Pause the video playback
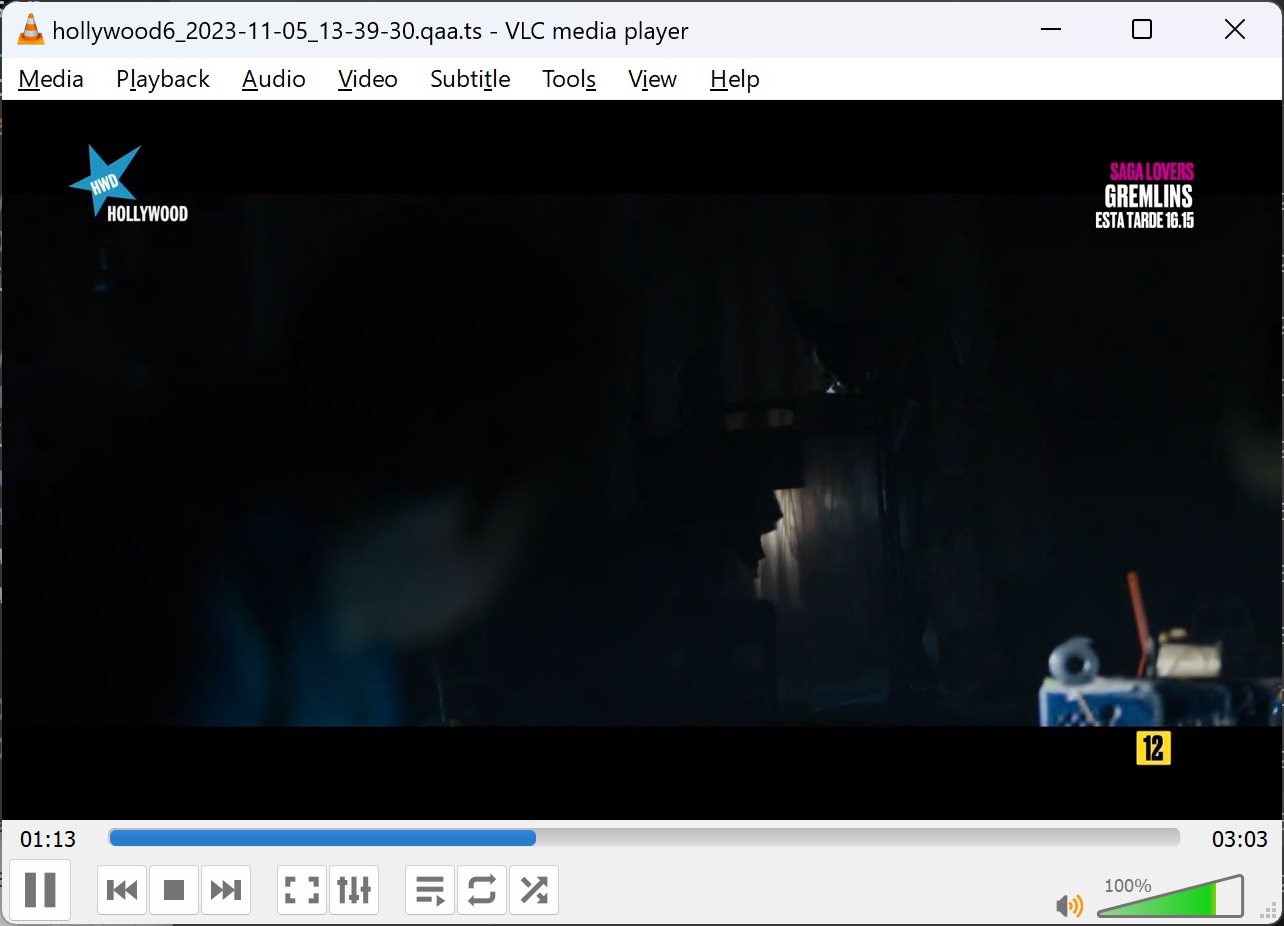 (x=40, y=889)
